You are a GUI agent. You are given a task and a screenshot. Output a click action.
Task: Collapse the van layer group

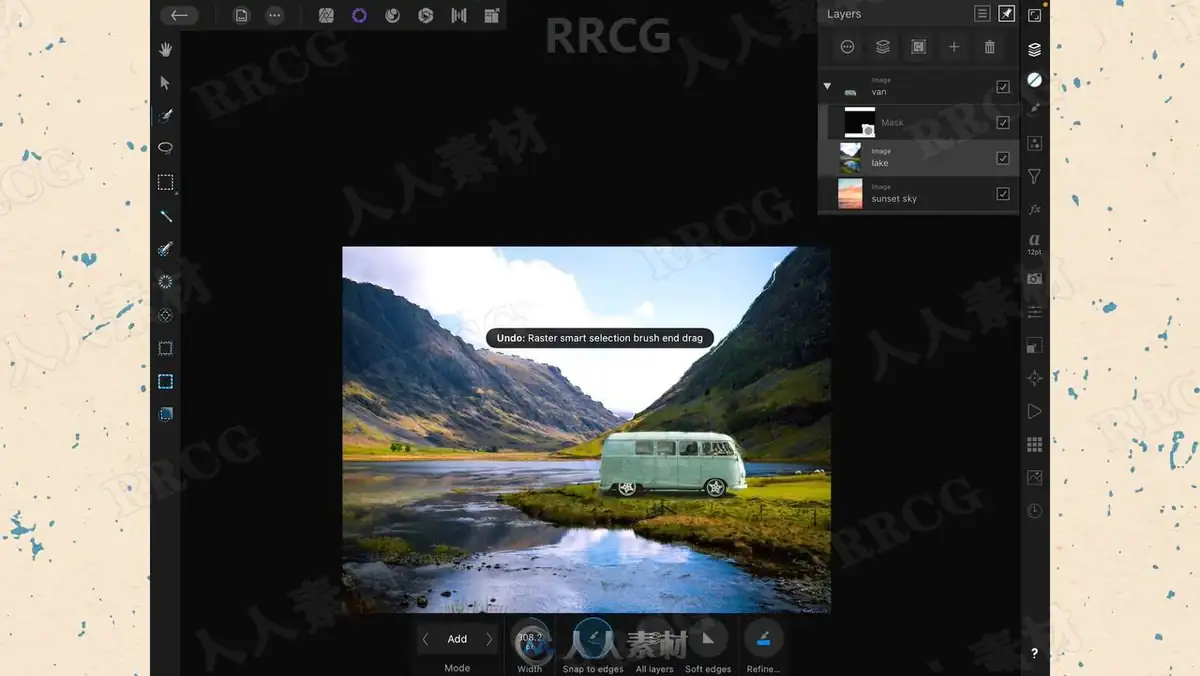click(x=827, y=87)
